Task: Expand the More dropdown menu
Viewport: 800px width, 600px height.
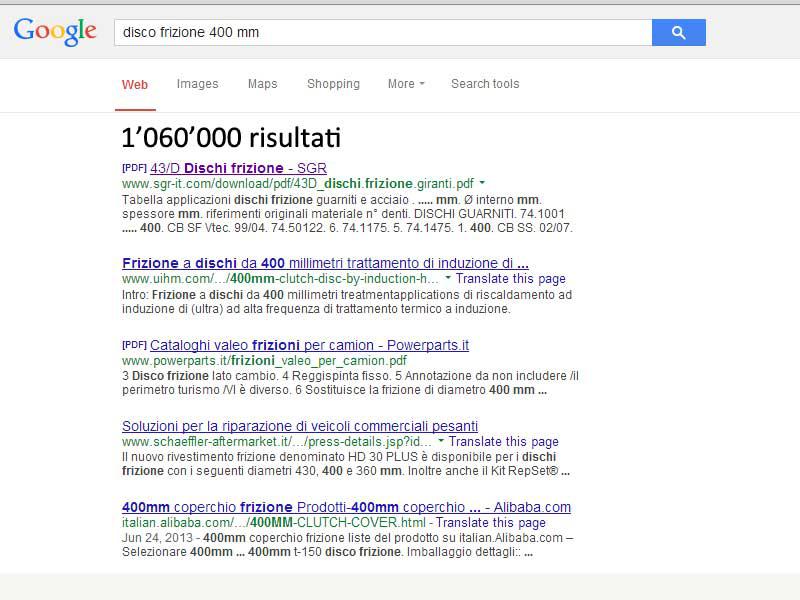Action: [x=406, y=84]
